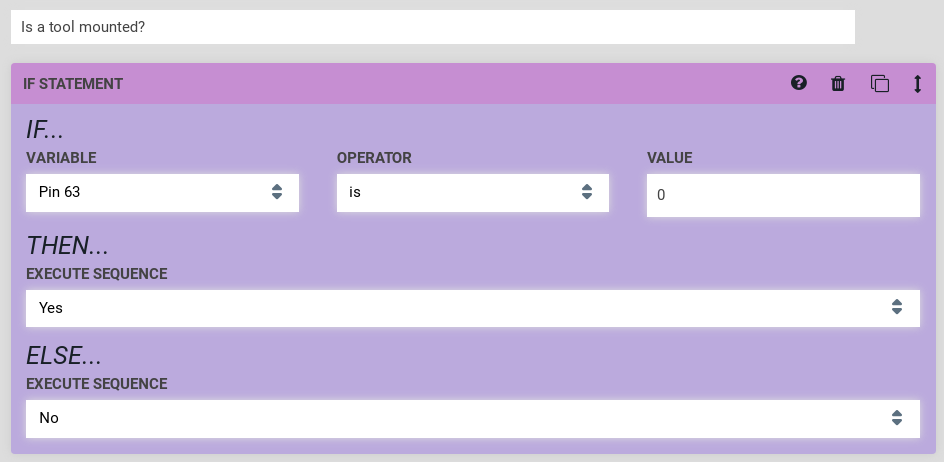Expand the ELSE execute sequence dropdown
Viewport: 944px width, 462px height.
(460, 418)
